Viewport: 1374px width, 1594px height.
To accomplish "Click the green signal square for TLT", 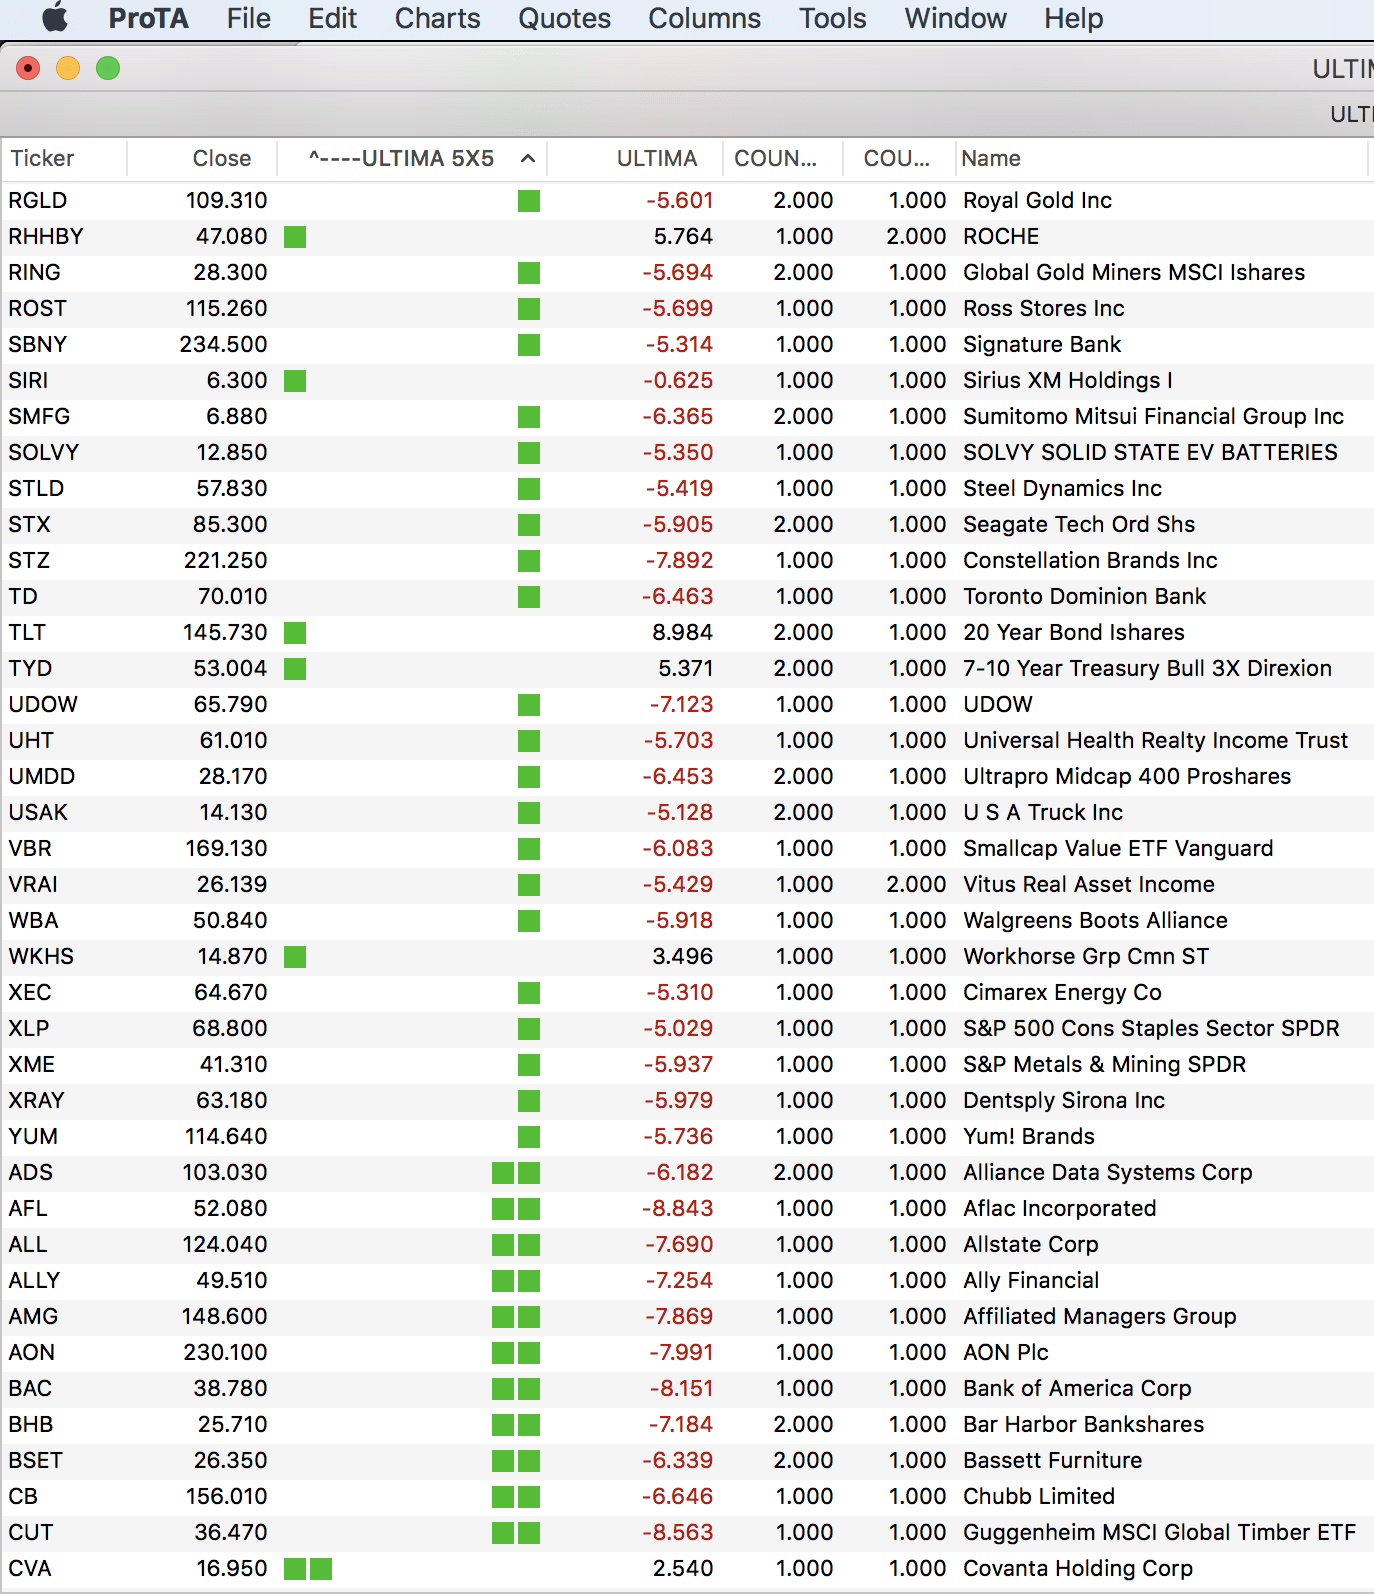I will (x=295, y=633).
